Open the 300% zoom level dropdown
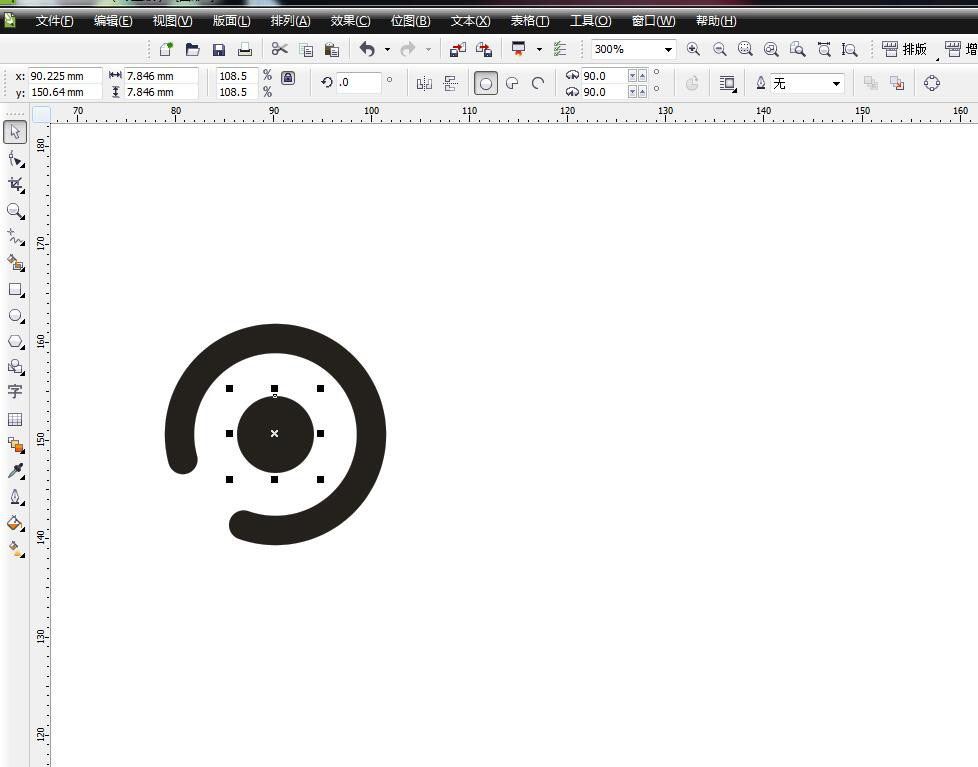The height and width of the screenshot is (767, 978). coord(668,50)
